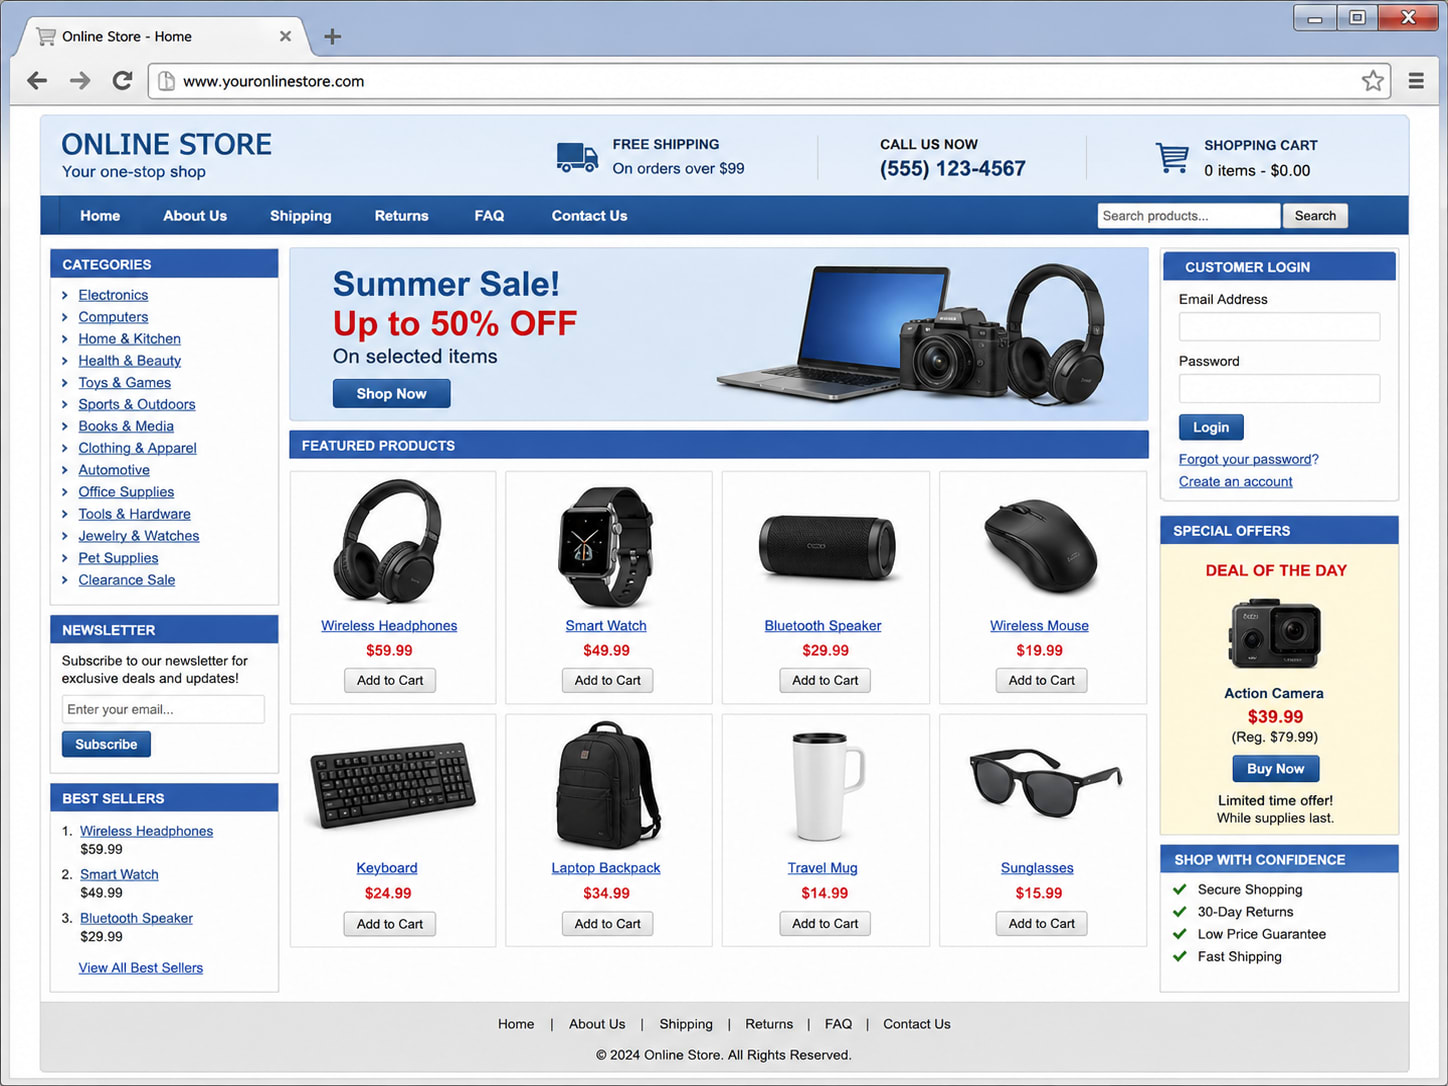Open Smart Watch in Best Sellers list

[x=119, y=874]
